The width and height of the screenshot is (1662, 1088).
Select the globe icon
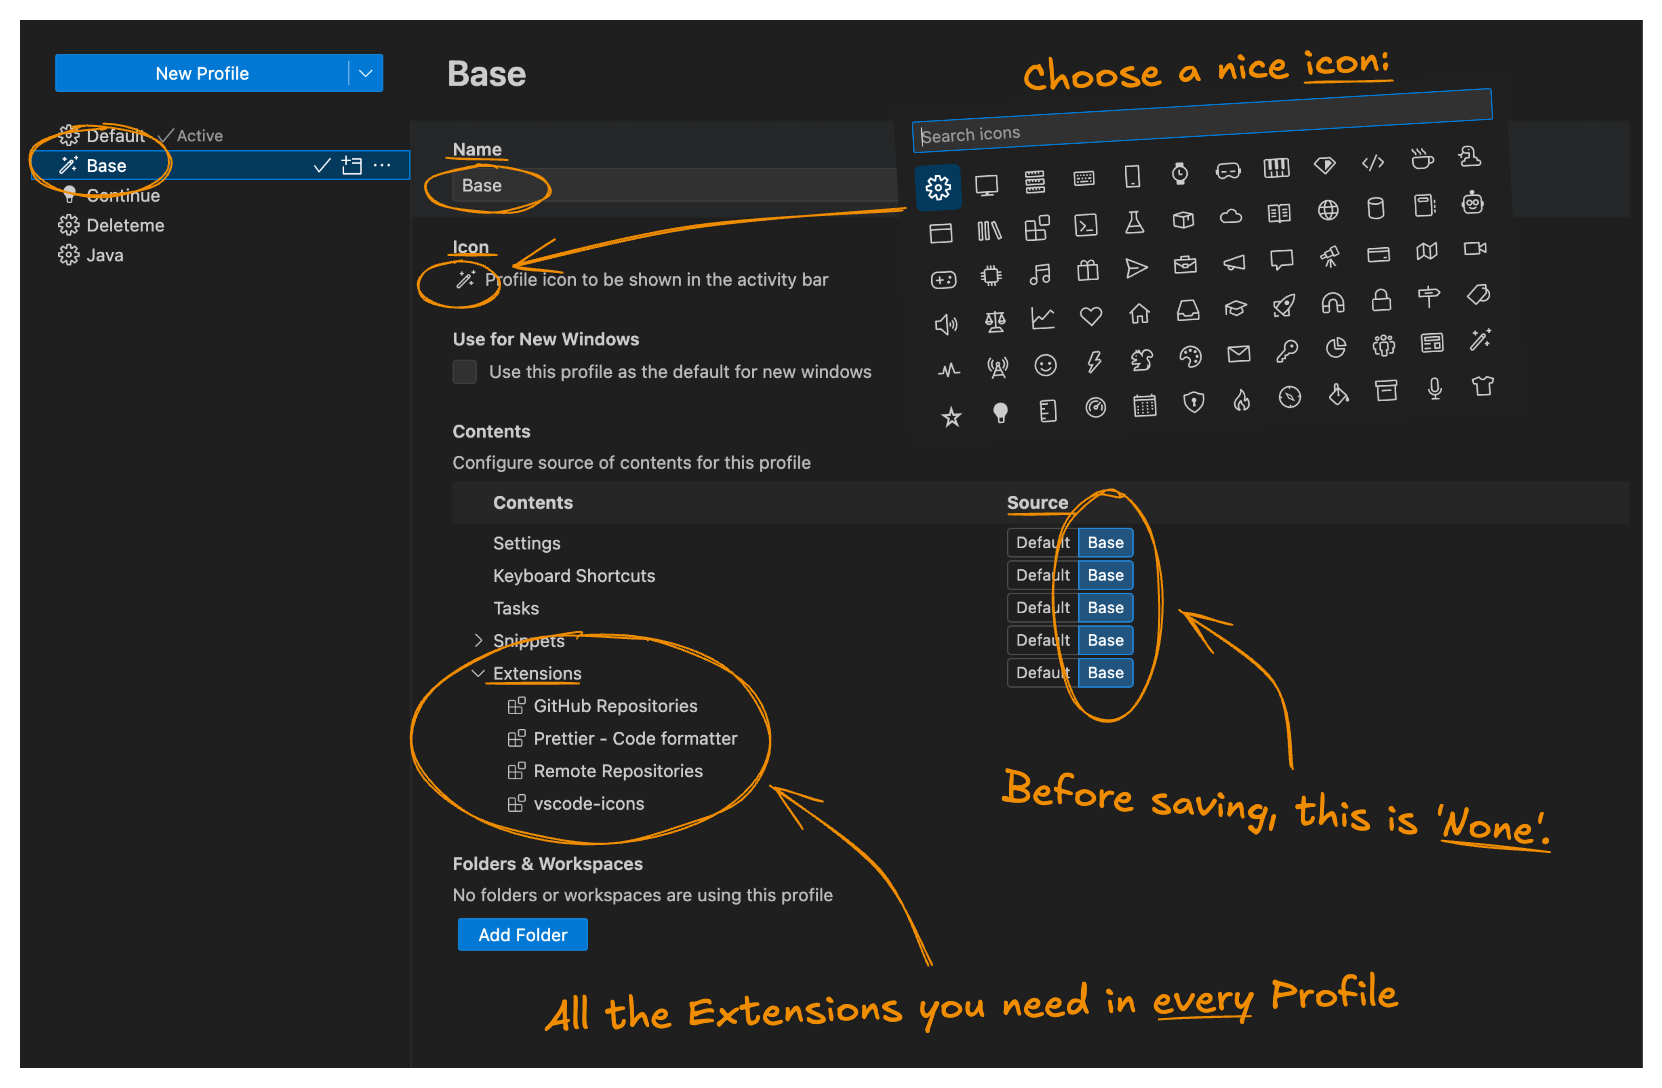[x=1328, y=210]
